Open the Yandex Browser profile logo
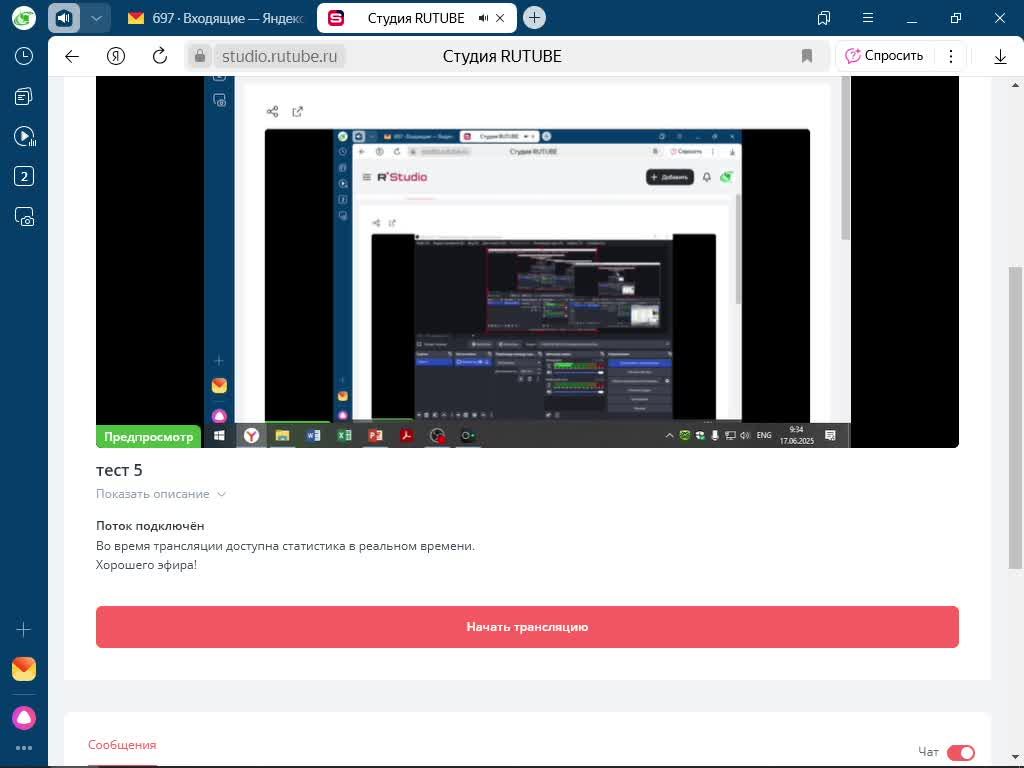The image size is (1024, 768). click(24, 18)
